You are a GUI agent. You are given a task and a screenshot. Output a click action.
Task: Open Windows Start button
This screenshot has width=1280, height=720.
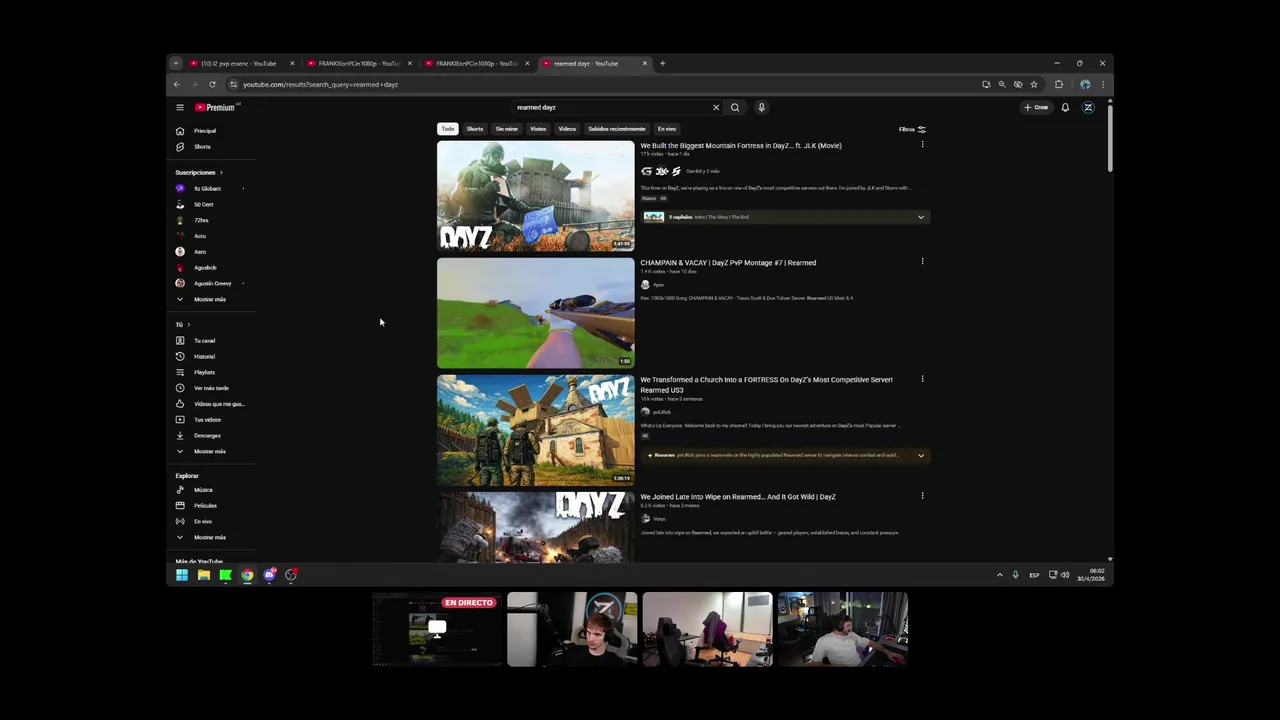[182, 575]
